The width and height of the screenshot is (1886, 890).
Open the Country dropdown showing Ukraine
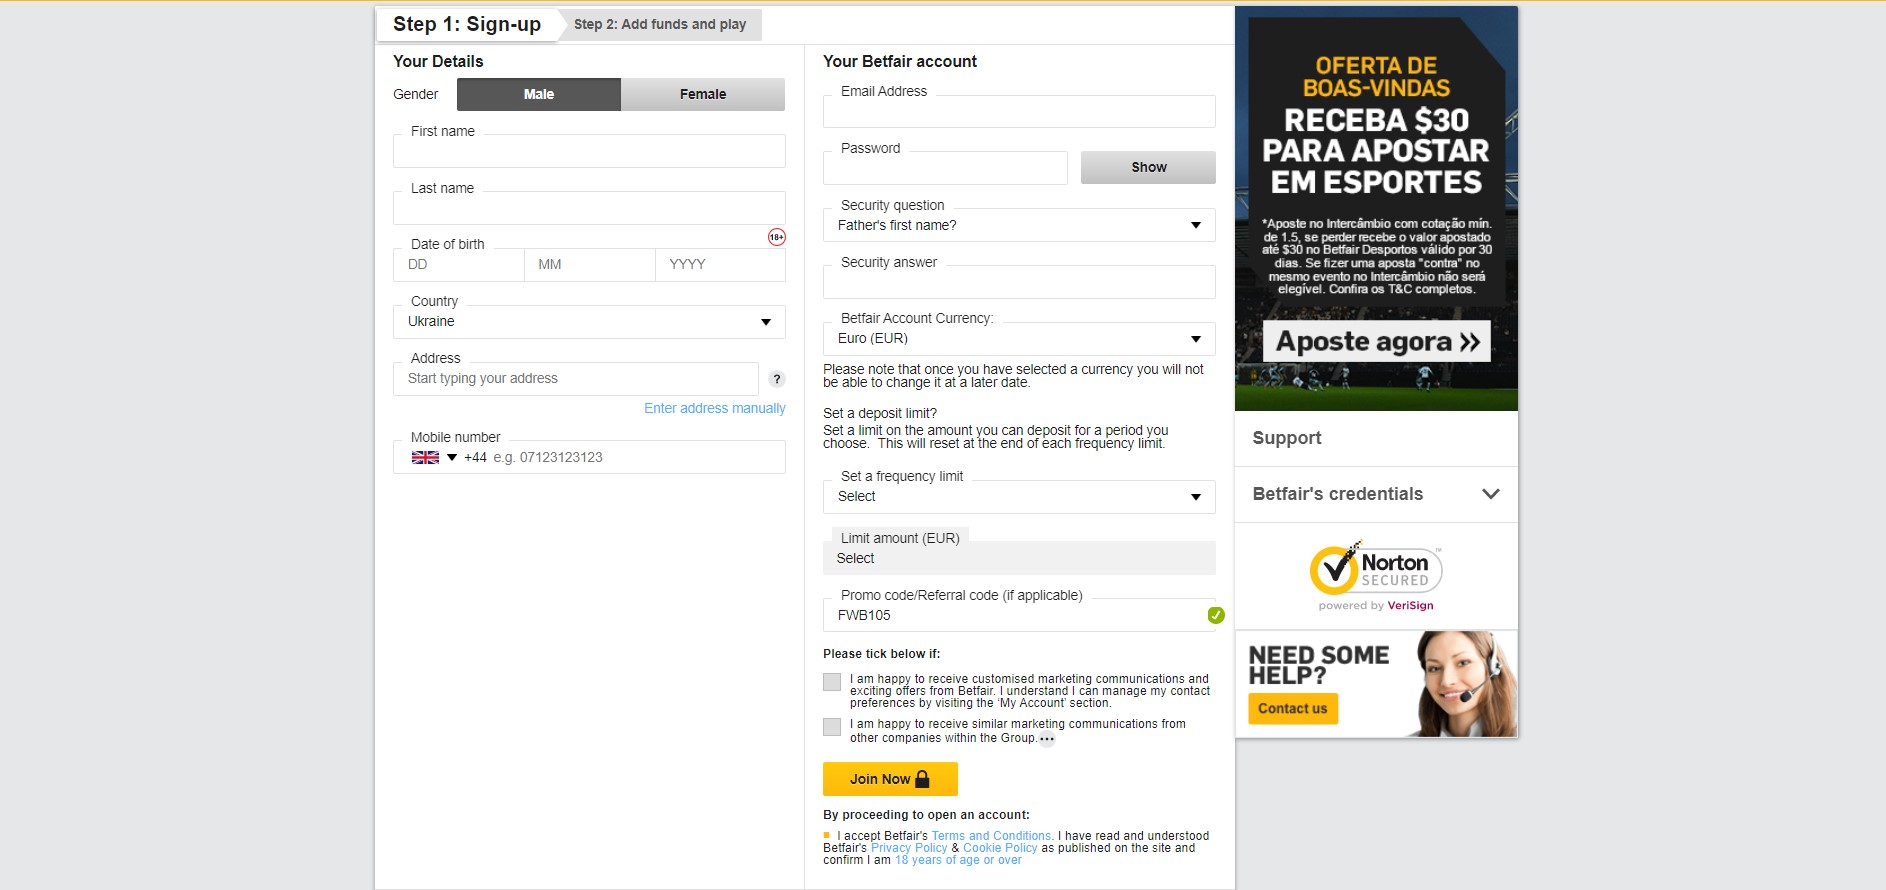point(589,322)
